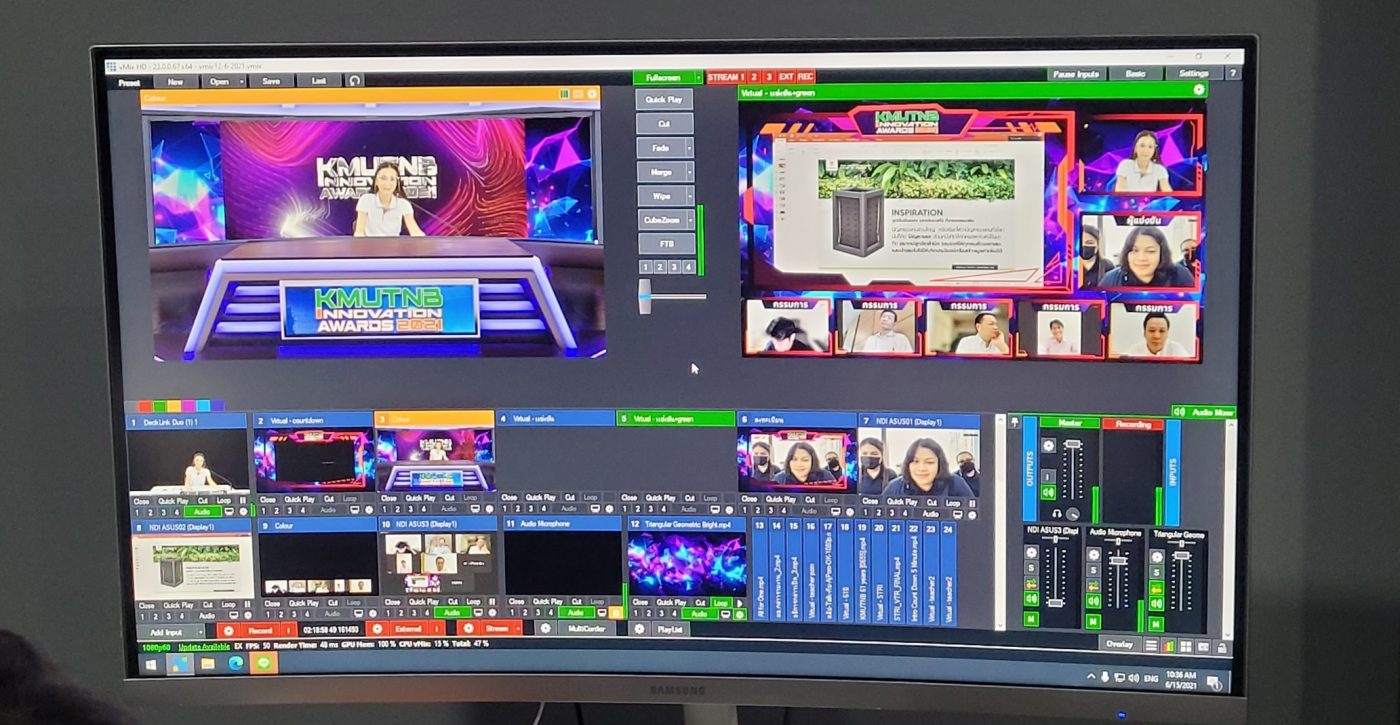Open settings gear on Virtual preview header

[x=1198, y=90]
